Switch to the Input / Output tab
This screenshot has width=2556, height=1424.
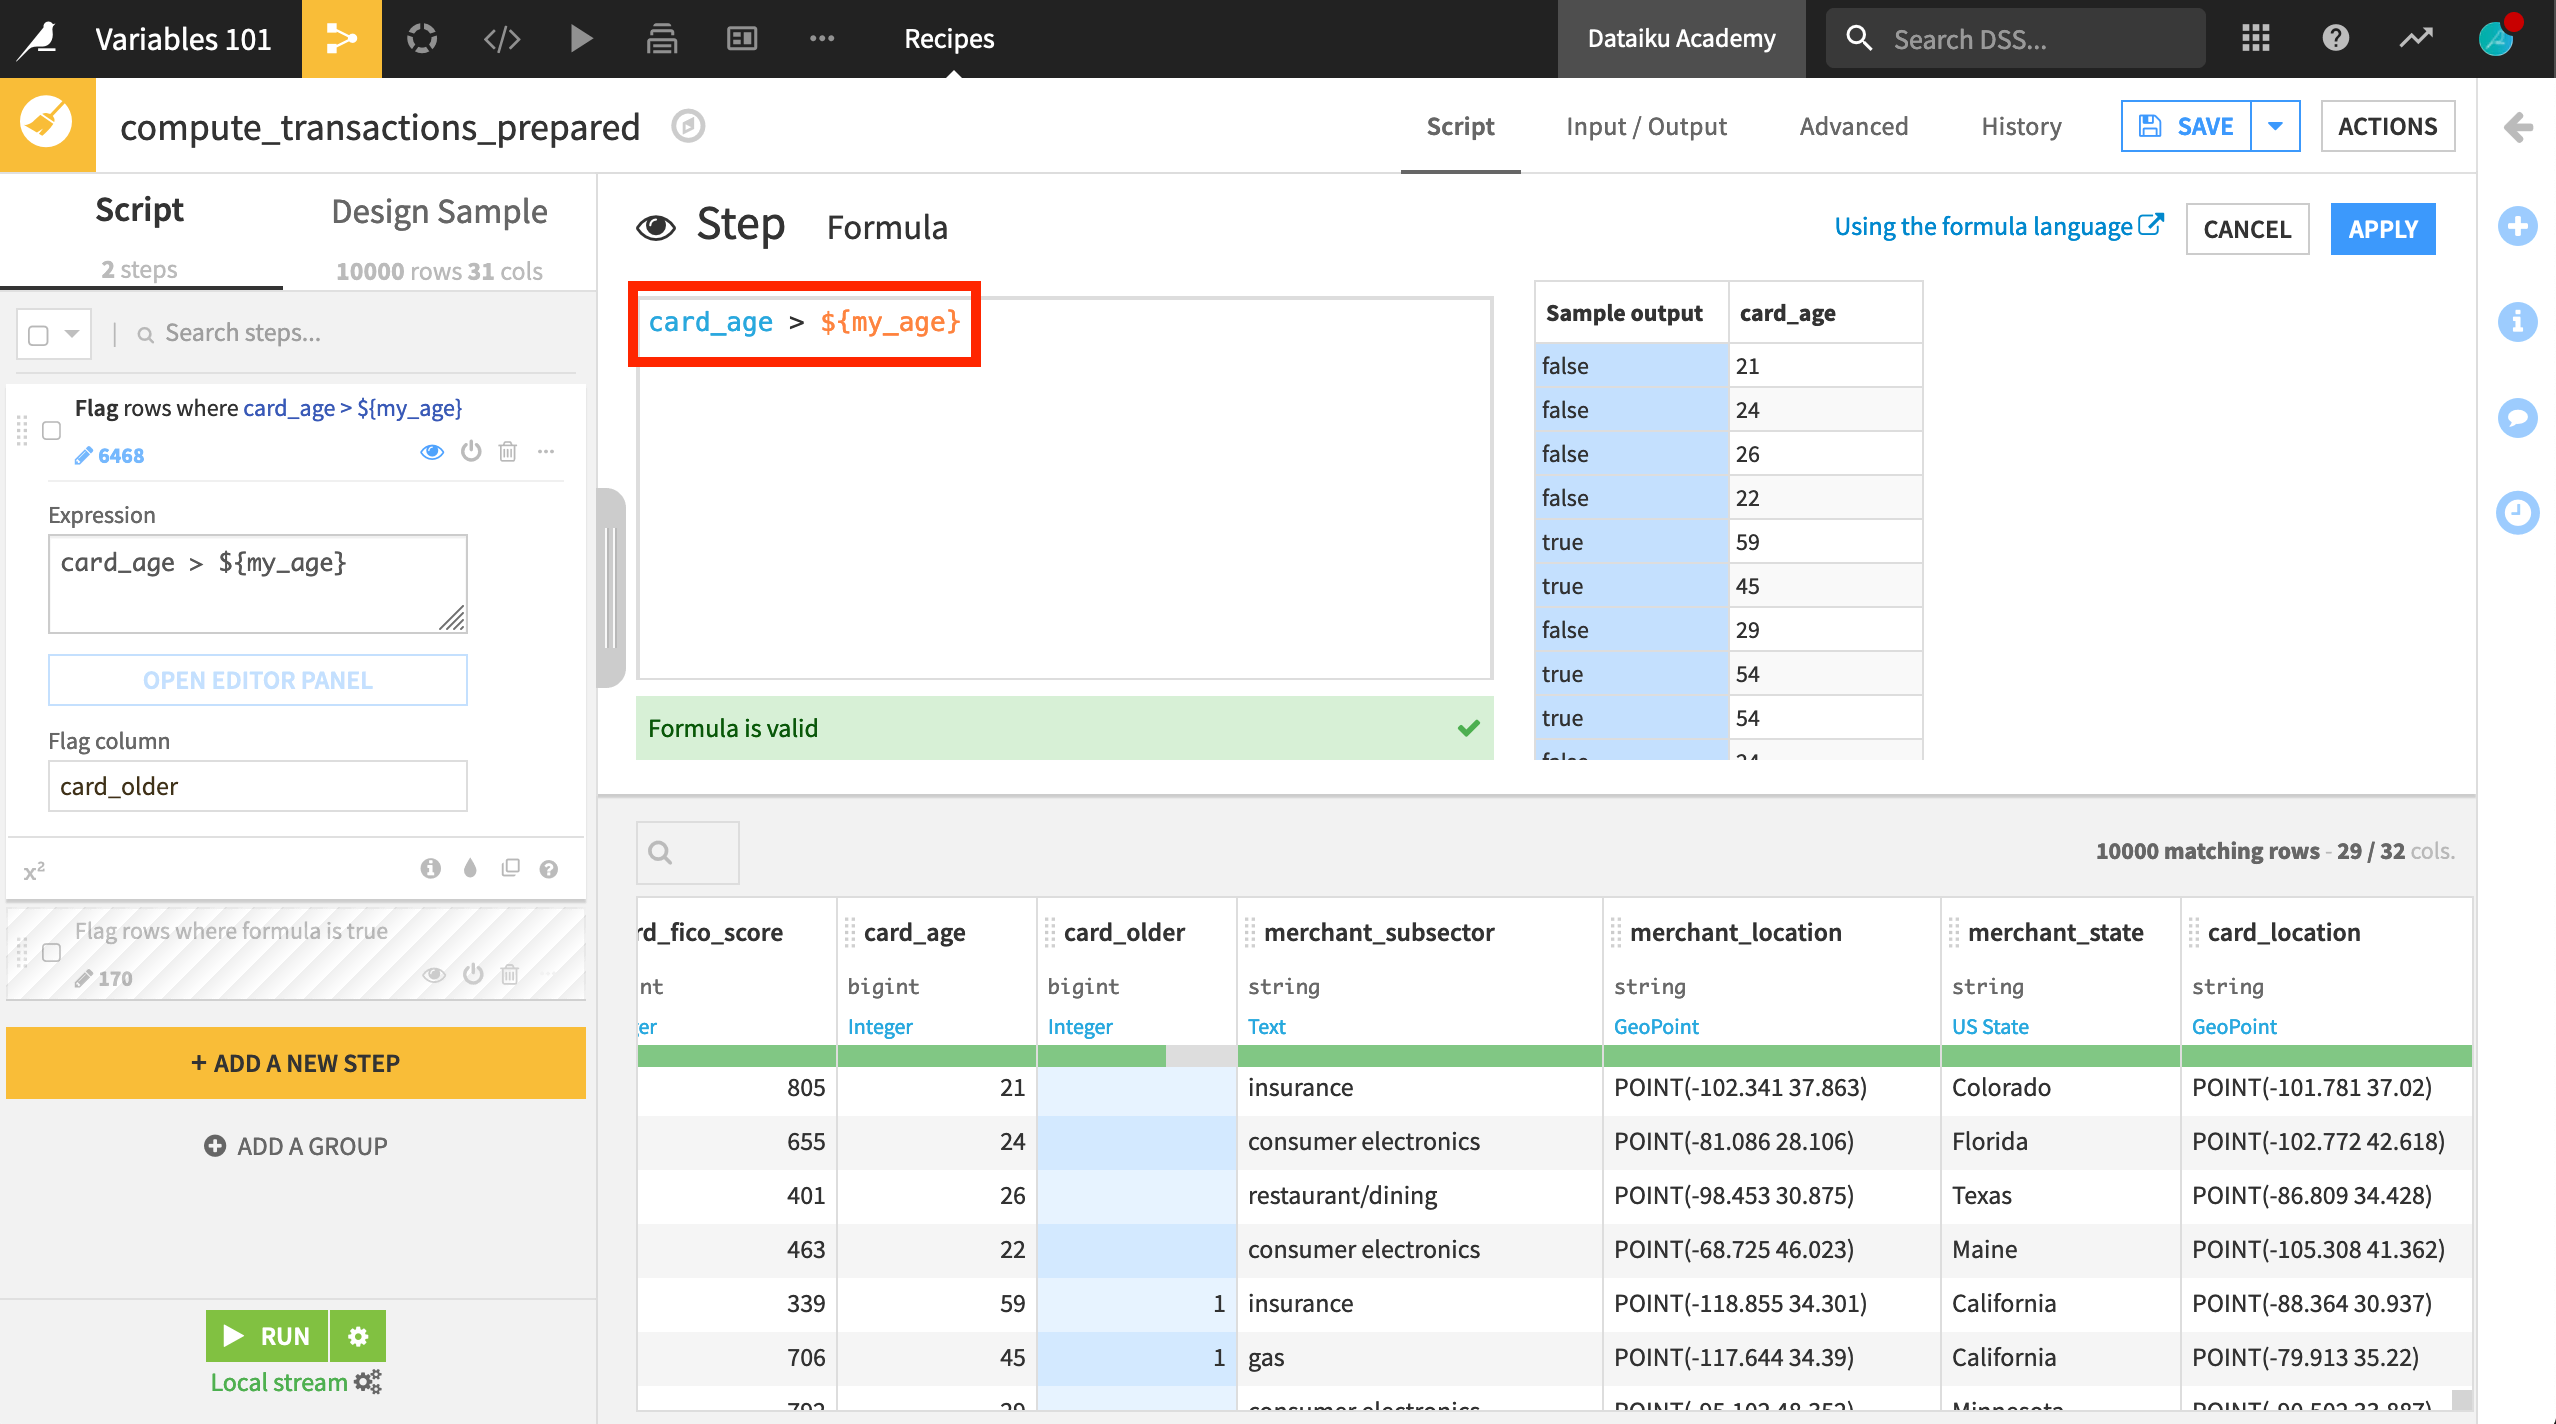tap(1646, 126)
